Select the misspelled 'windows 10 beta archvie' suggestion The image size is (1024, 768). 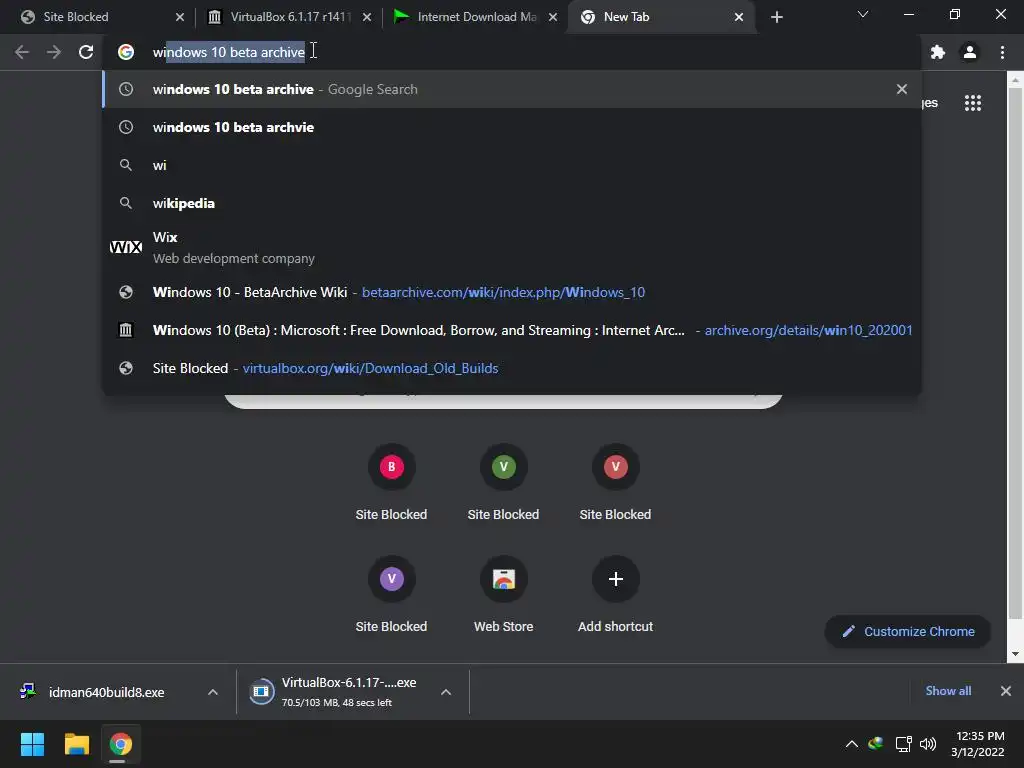[511, 127]
